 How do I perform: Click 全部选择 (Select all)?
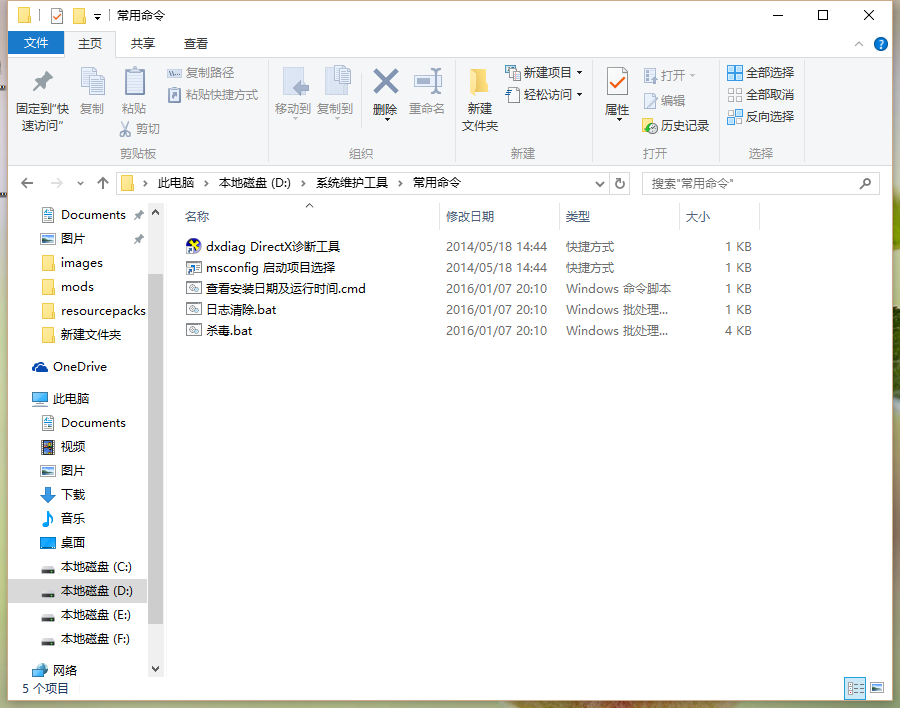[x=761, y=73]
